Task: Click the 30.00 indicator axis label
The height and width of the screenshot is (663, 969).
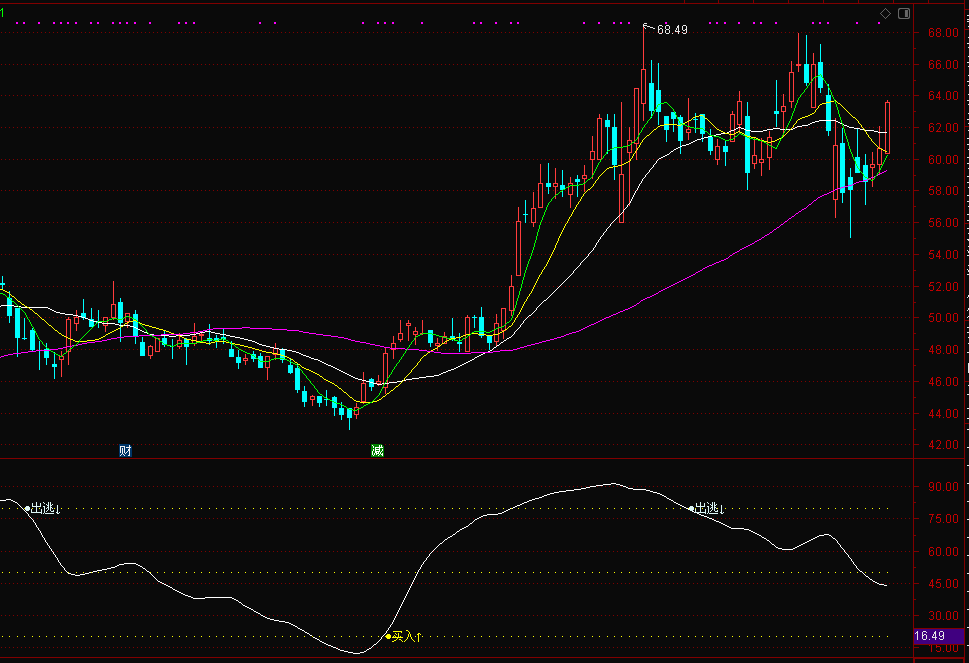Action: (943, 616)
